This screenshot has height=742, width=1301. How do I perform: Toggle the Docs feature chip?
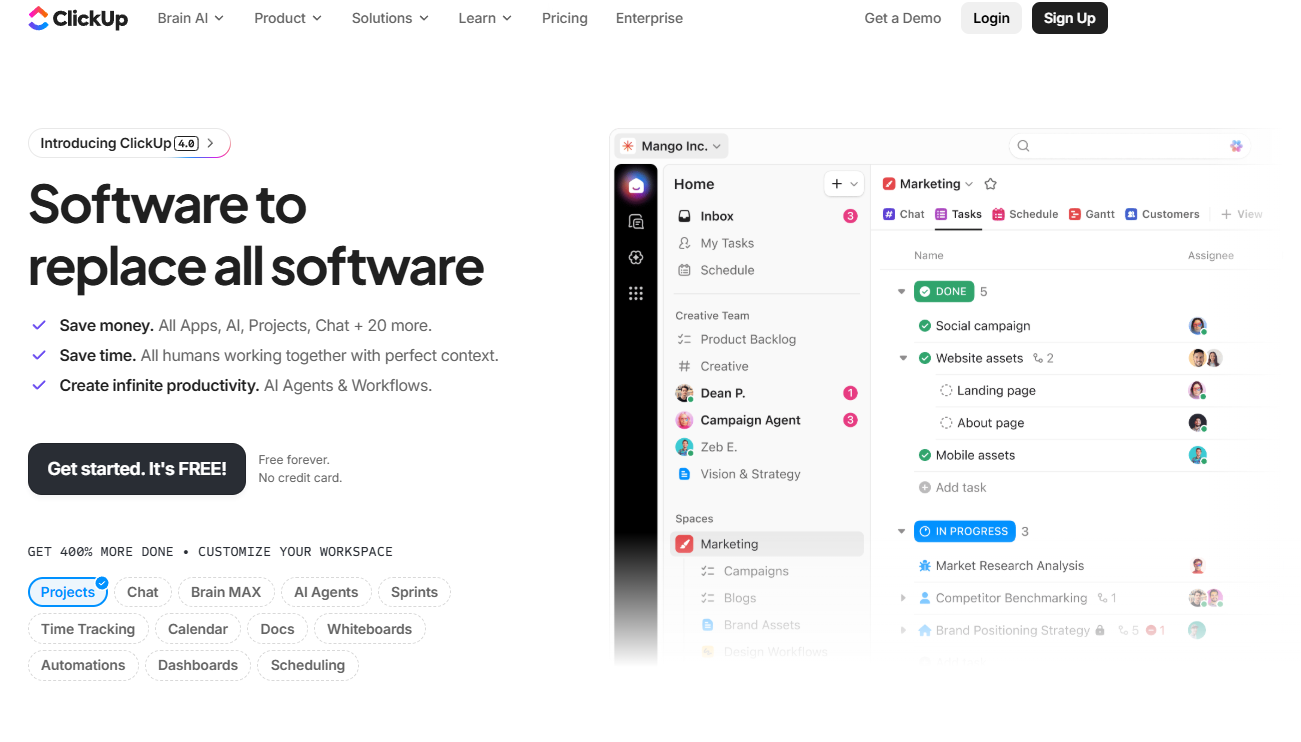(x=277, y=629)
